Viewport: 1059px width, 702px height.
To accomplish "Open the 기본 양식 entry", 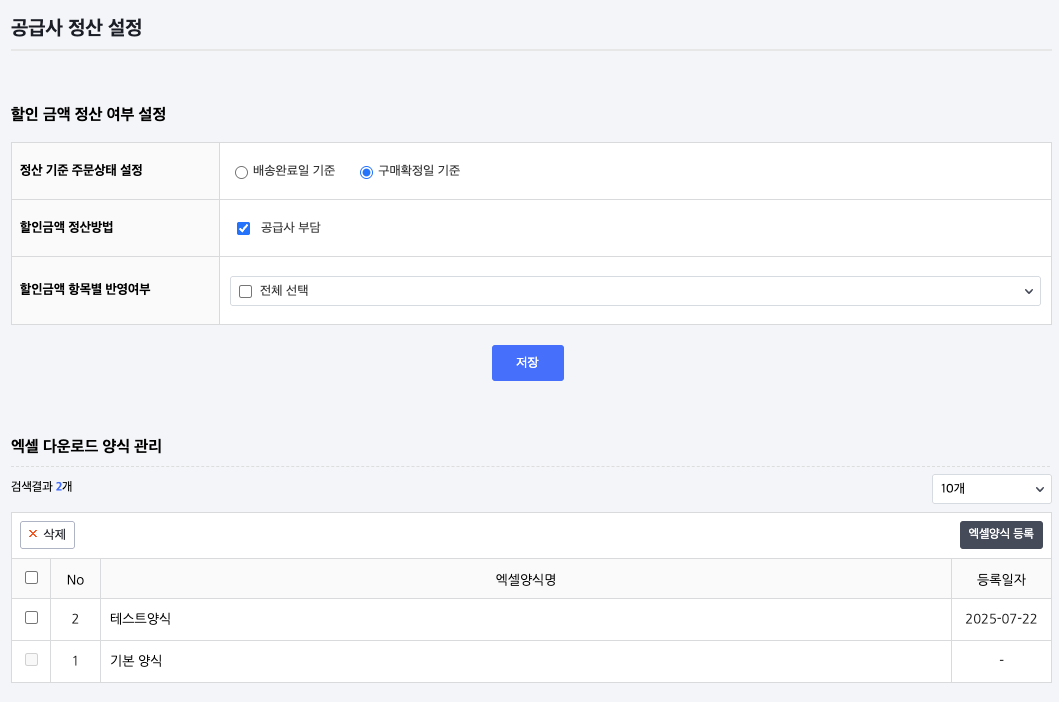I will click(136, 661).
